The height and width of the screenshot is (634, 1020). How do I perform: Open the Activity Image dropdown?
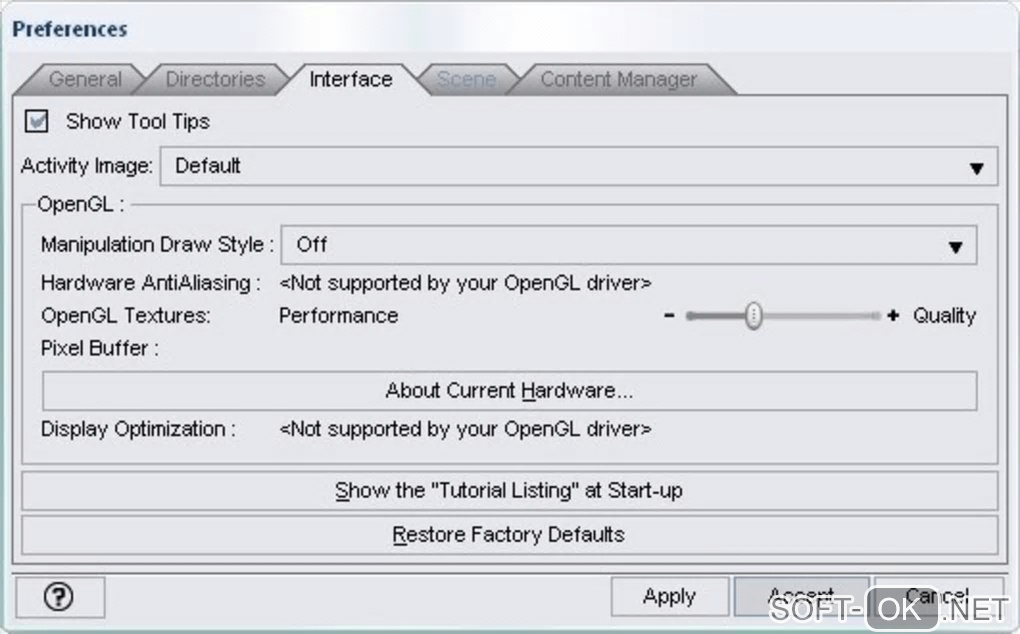[x=578, y=166]
